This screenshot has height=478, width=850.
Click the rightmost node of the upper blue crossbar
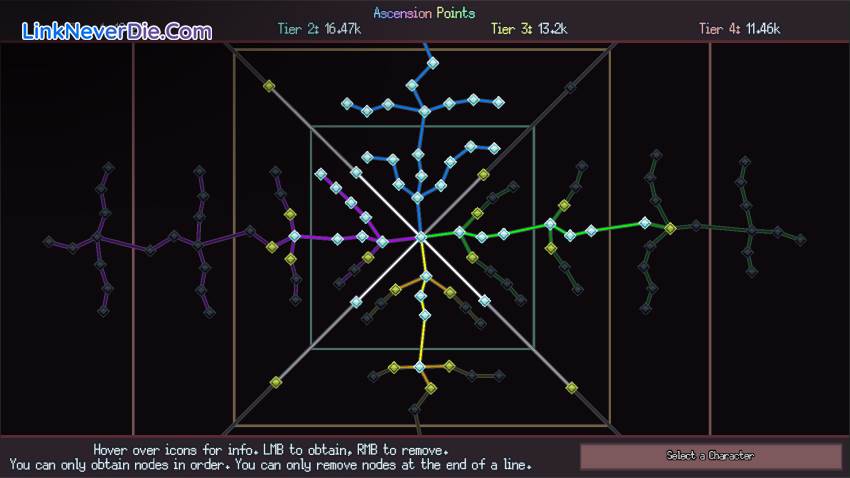496,101
